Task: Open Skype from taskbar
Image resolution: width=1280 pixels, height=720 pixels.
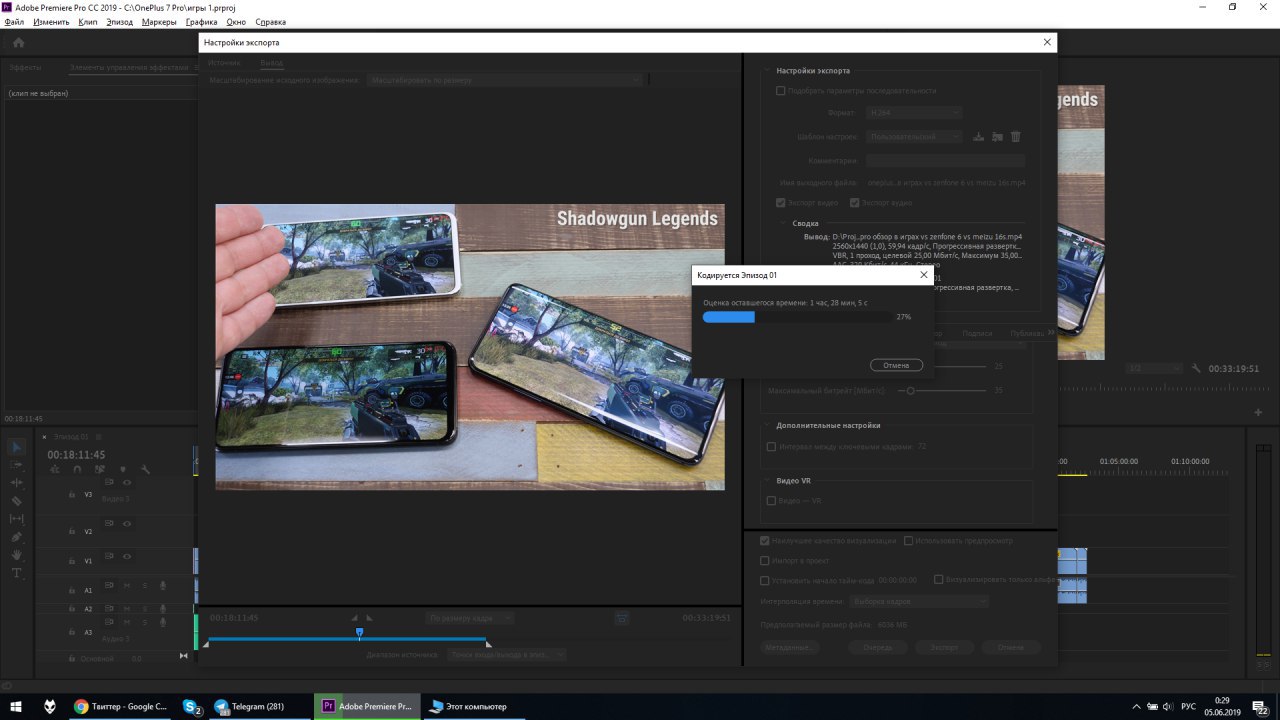Action: (192, 706)
